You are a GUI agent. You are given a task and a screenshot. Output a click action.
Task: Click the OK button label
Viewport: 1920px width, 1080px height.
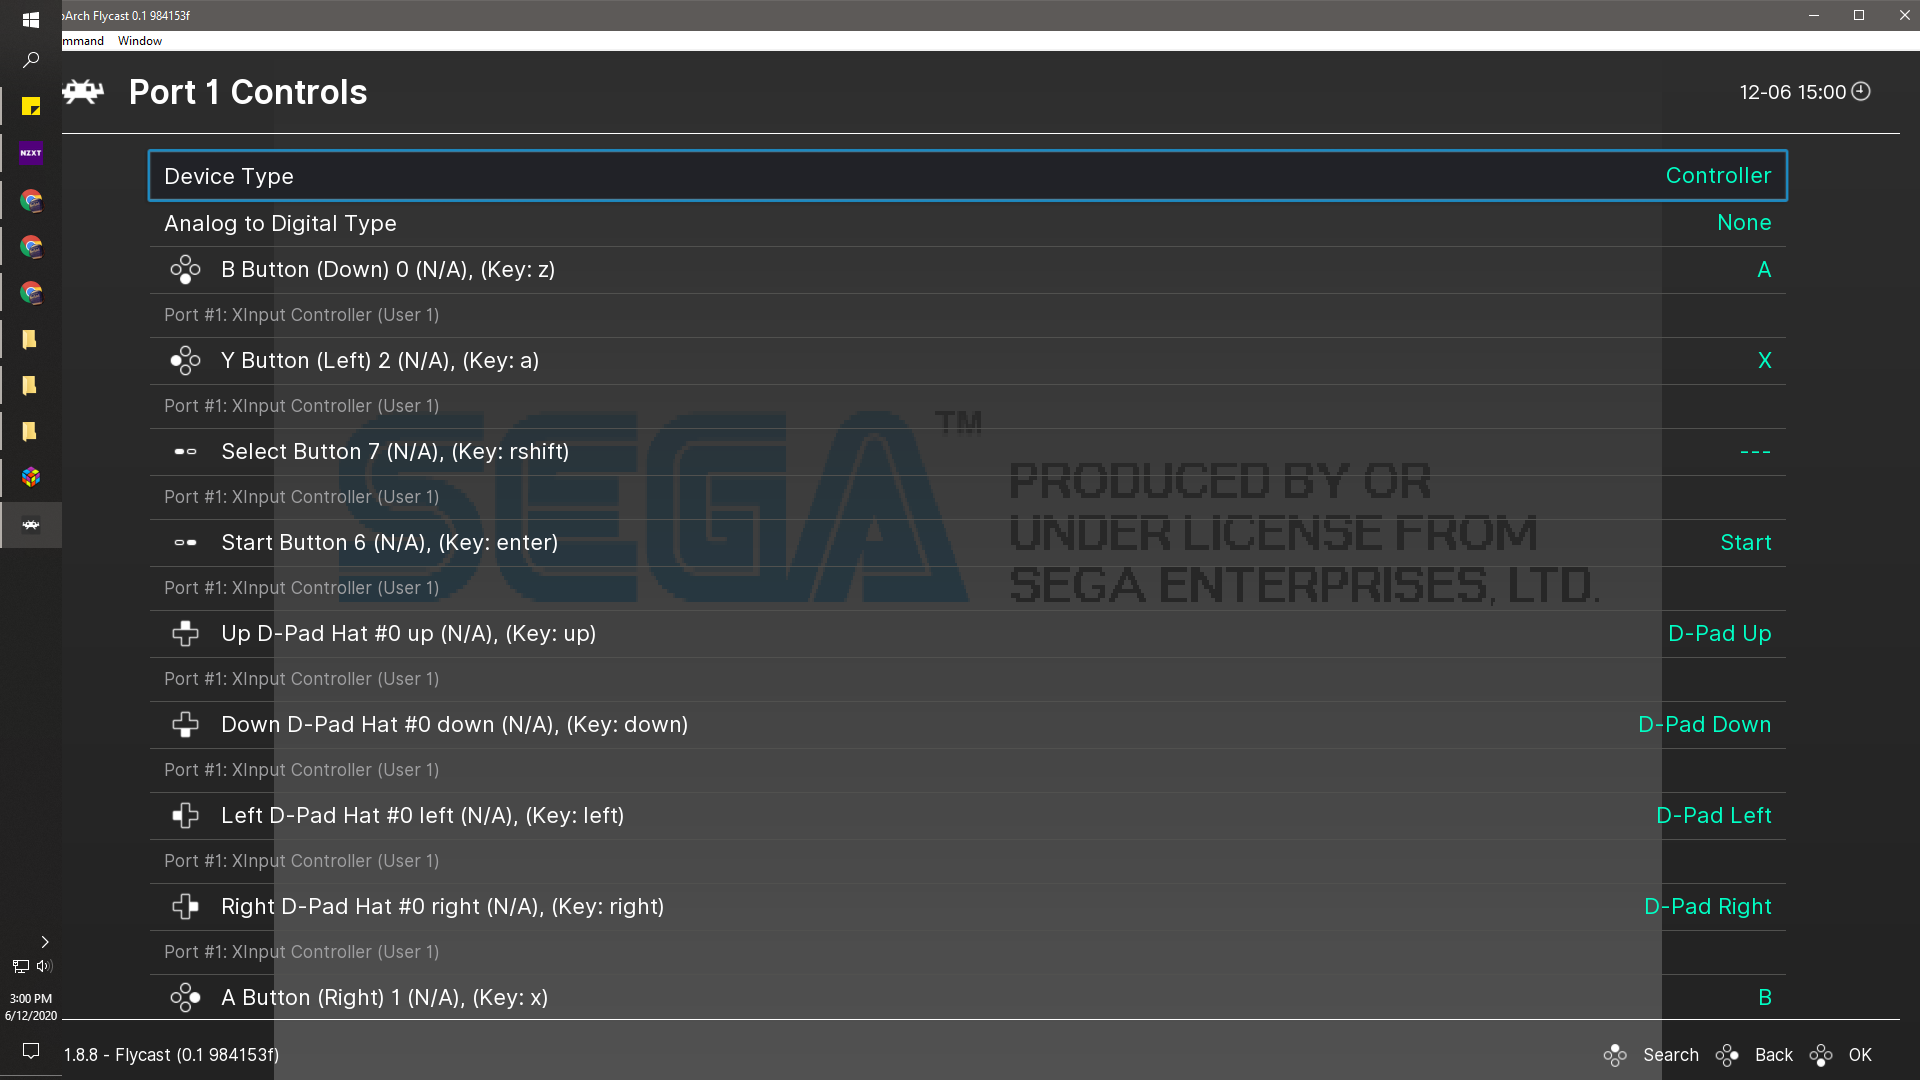[1860, 1055]
